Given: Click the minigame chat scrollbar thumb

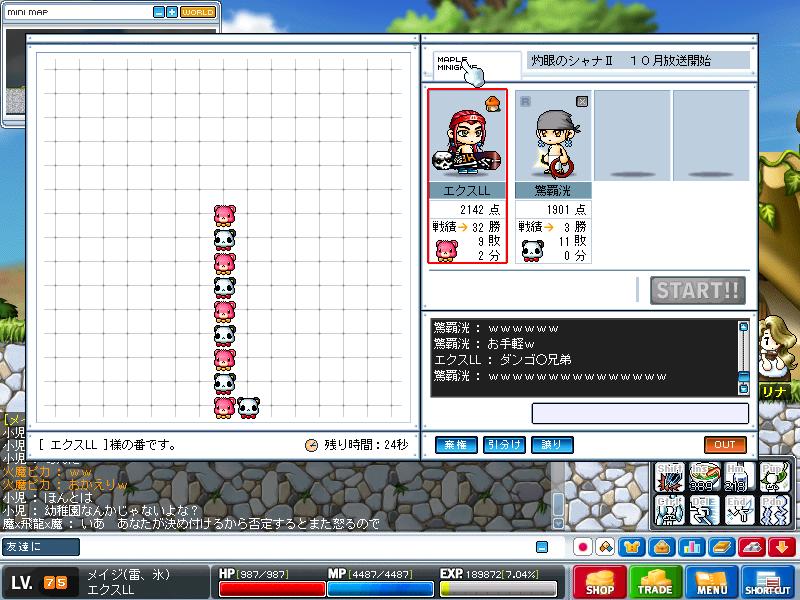Looking at the screenshot, I should (743, 377).
